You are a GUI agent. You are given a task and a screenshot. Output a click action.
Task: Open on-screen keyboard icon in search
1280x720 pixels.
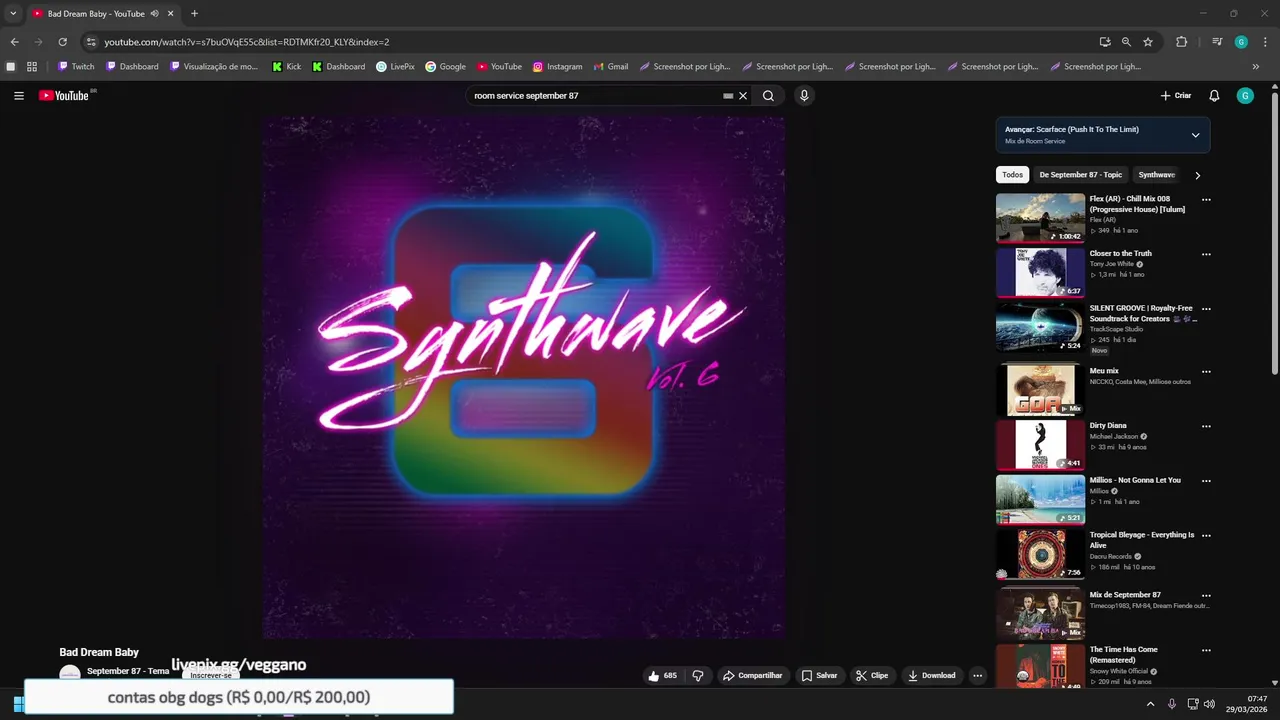coord(728,96)
